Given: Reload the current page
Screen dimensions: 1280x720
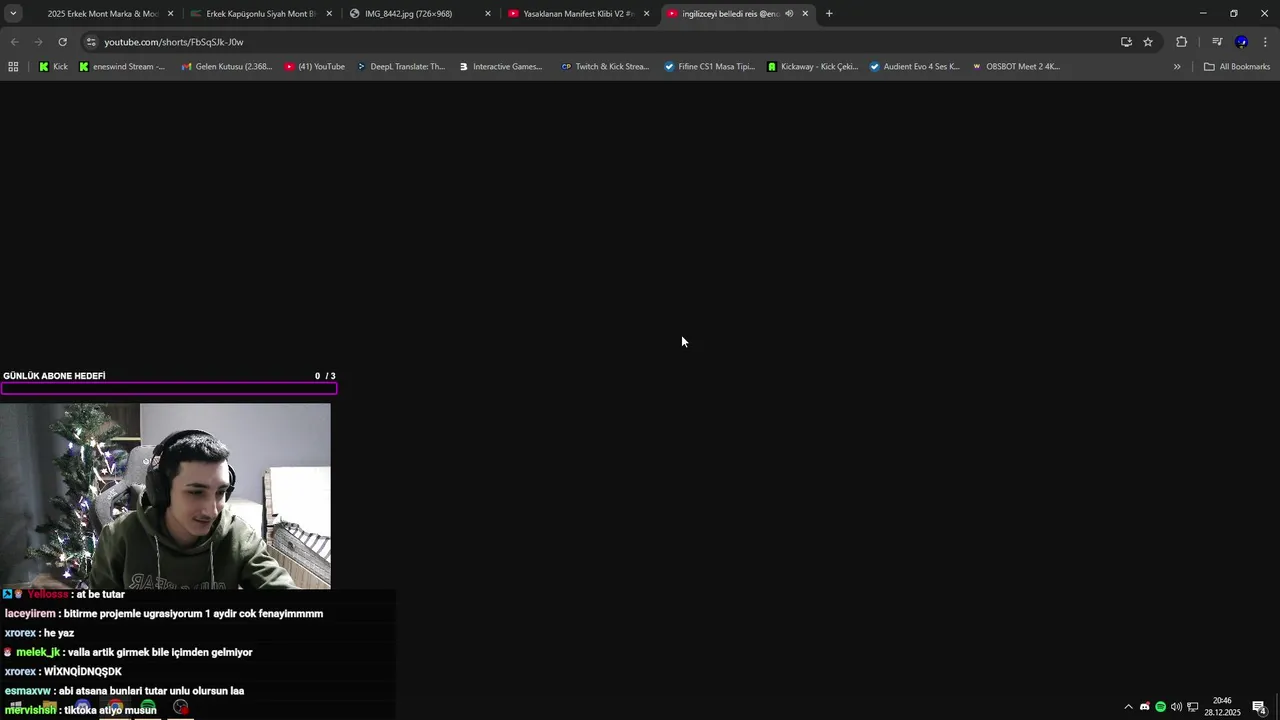Looking at the screenshot, I should (x=62, y=42).
